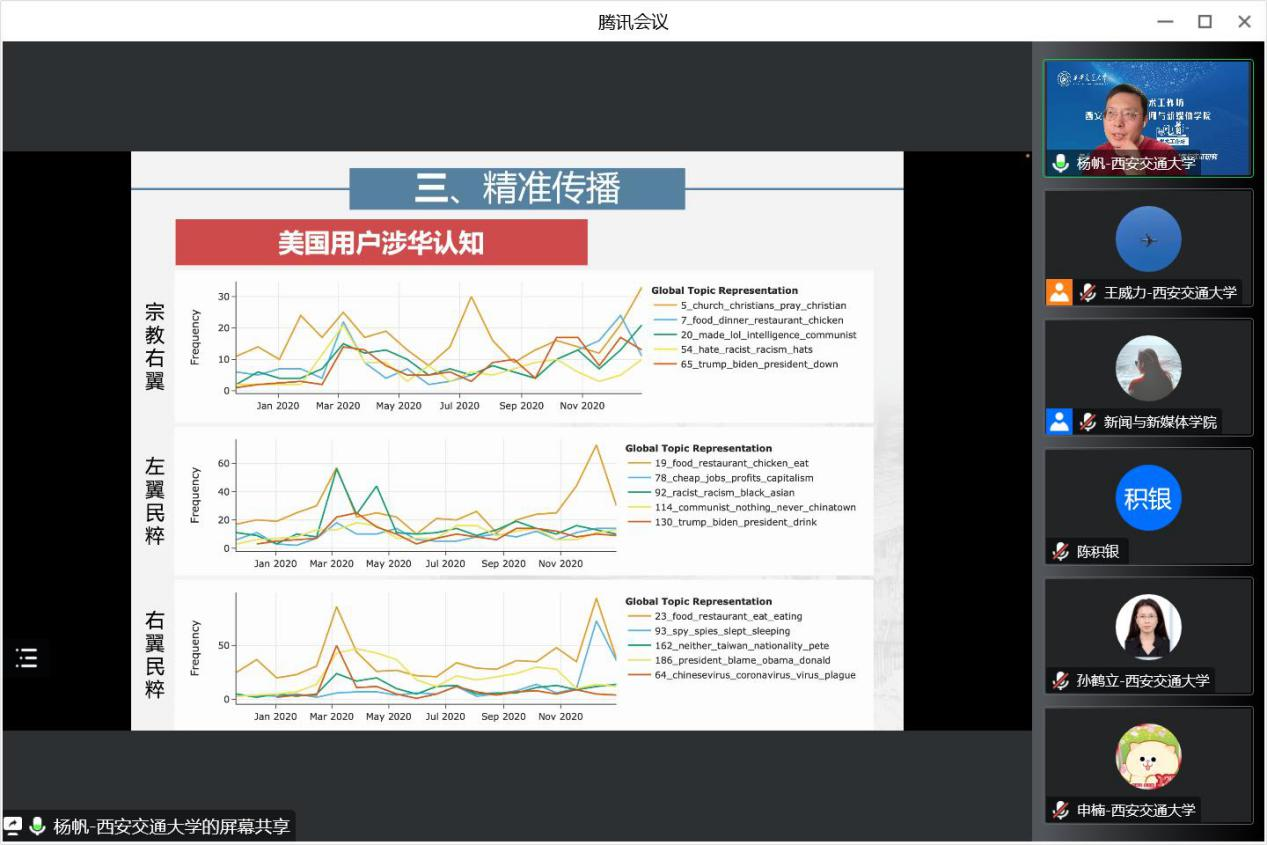
Task: Click muted mic icon for 孙鹤立
Action: pyautogui.click(x=1060, y=680)
